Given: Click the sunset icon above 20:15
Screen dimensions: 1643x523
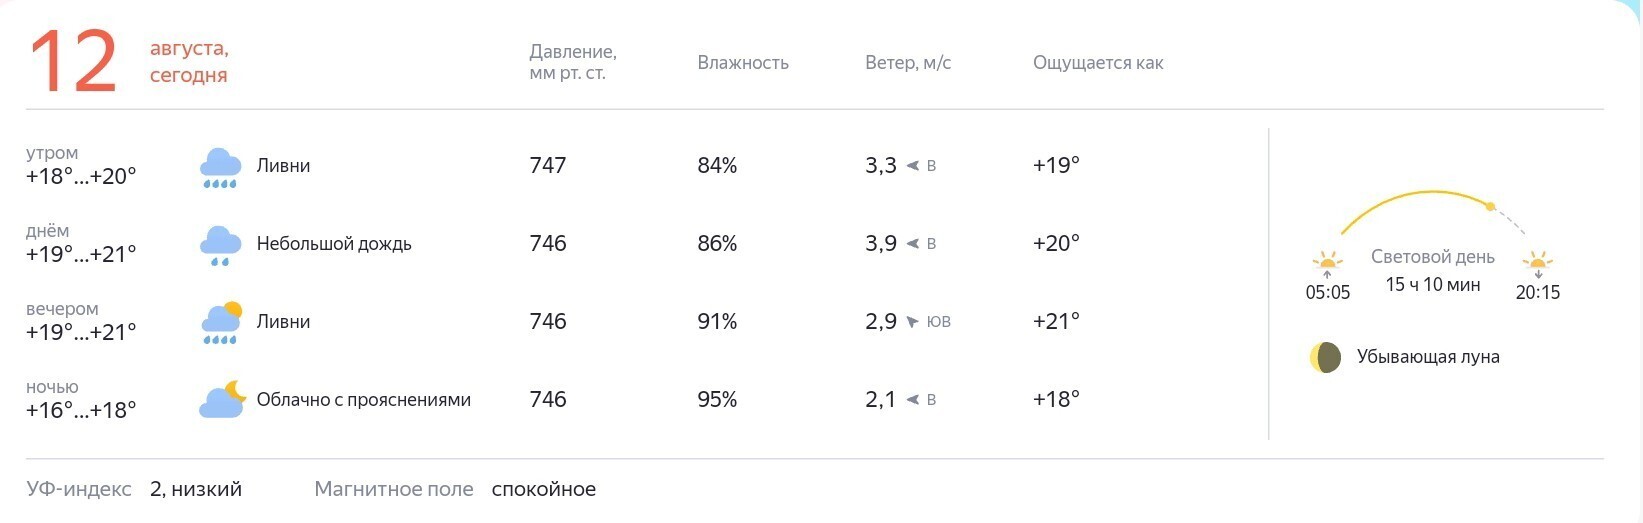Looking at the screenshot, I should click(1537, 265).
